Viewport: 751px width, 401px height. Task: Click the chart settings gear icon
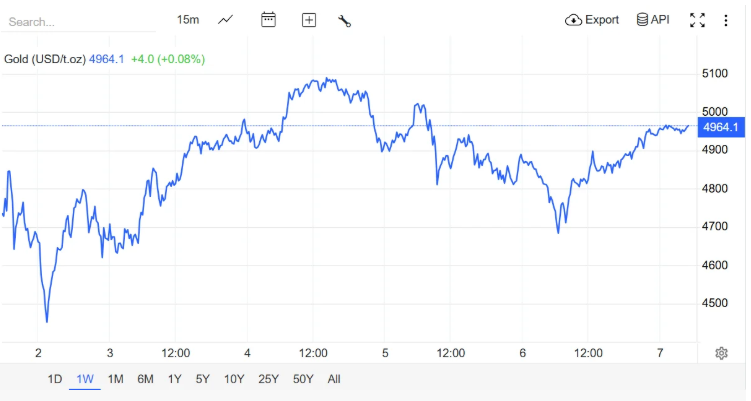(721, 353)
